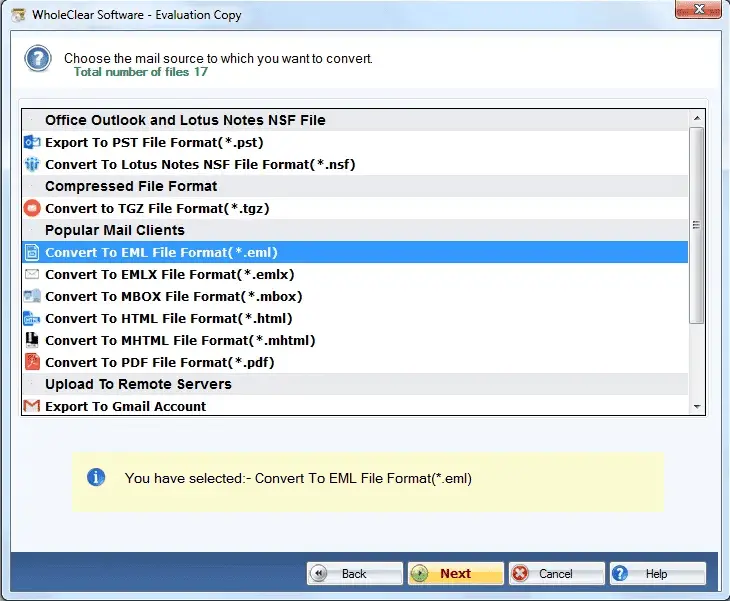
Task: Click the HTML file format icon
Action: 32,318
